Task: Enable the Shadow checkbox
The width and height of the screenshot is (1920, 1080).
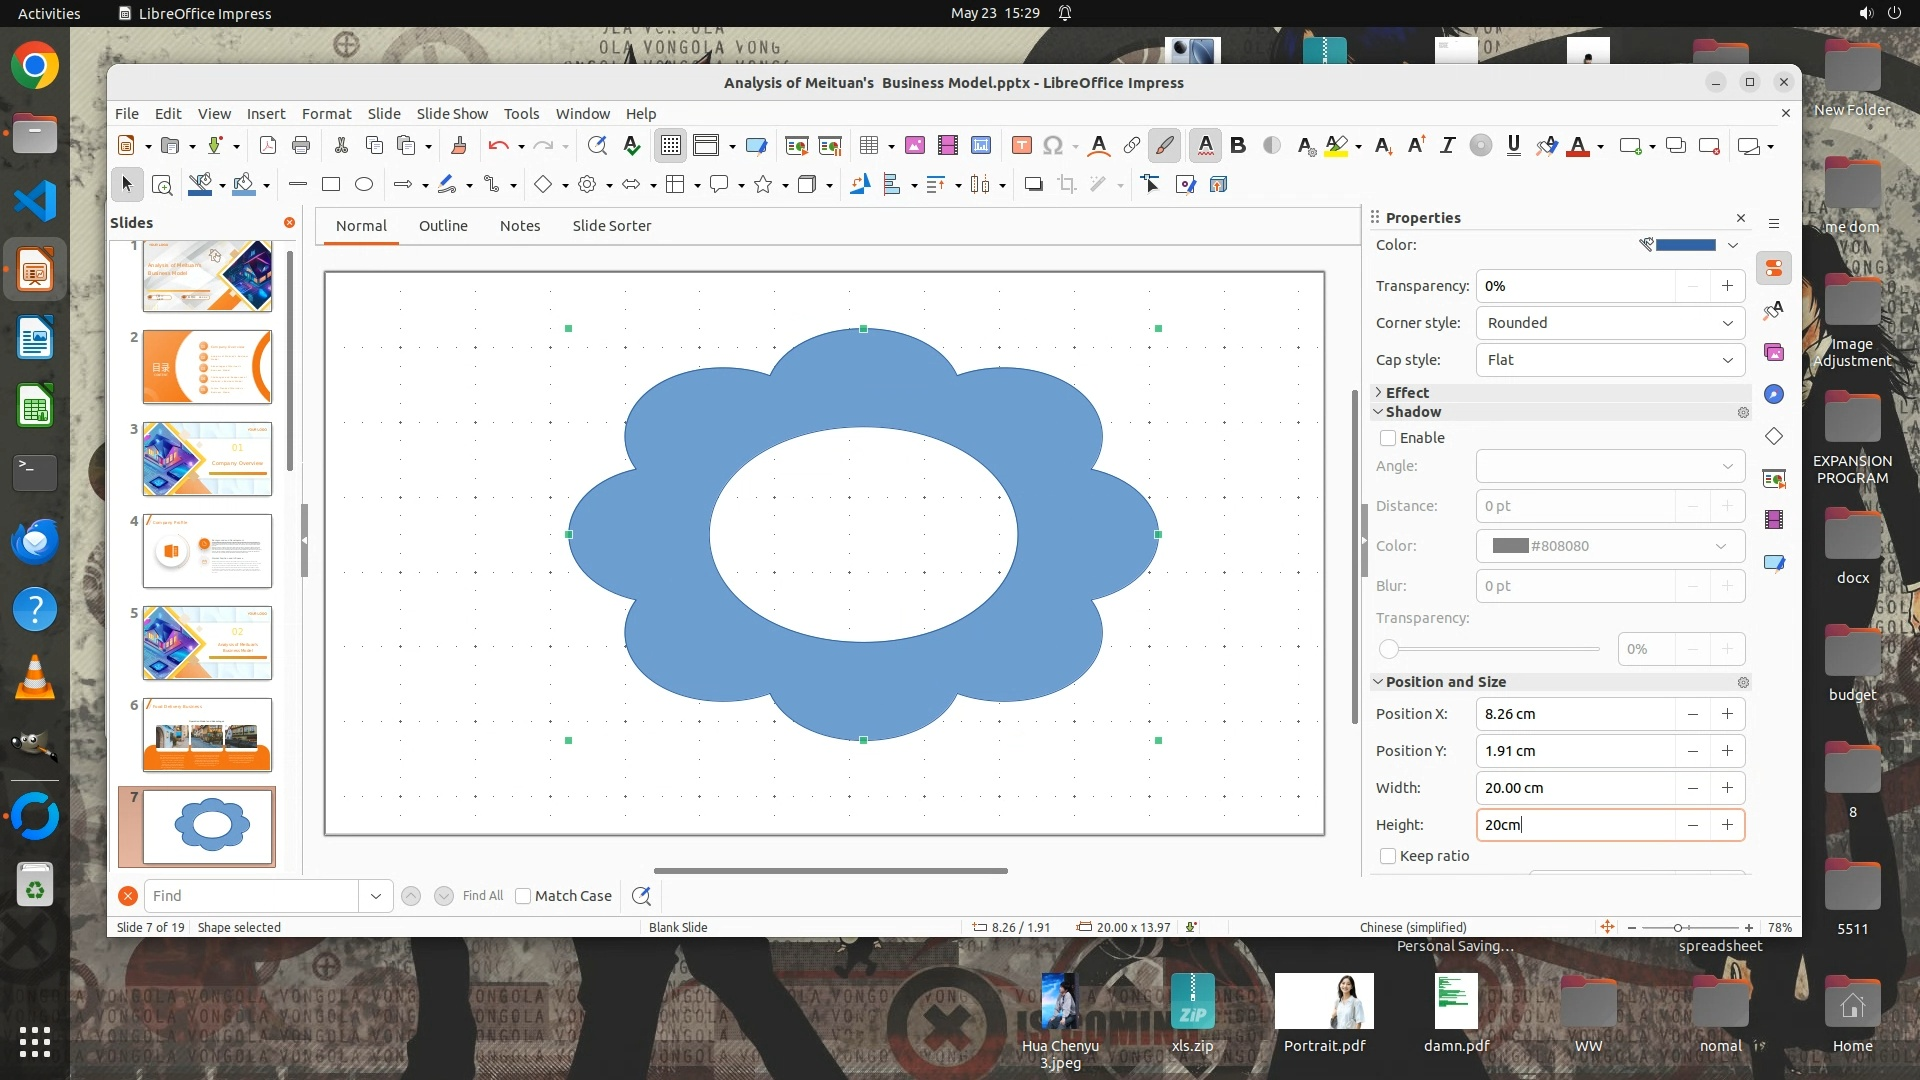Action: coord(1388,438)
